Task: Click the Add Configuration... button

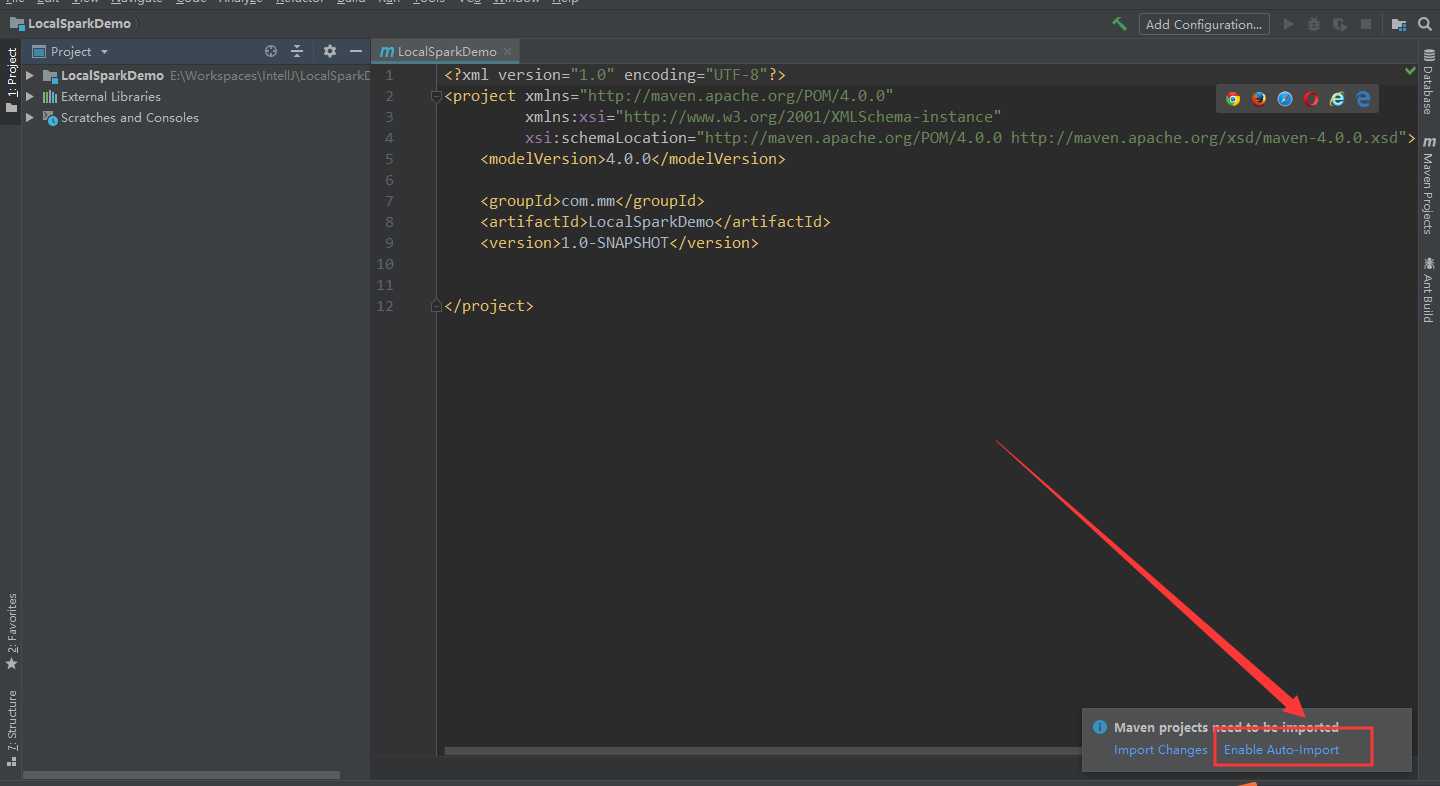Action: point(1204,24)
